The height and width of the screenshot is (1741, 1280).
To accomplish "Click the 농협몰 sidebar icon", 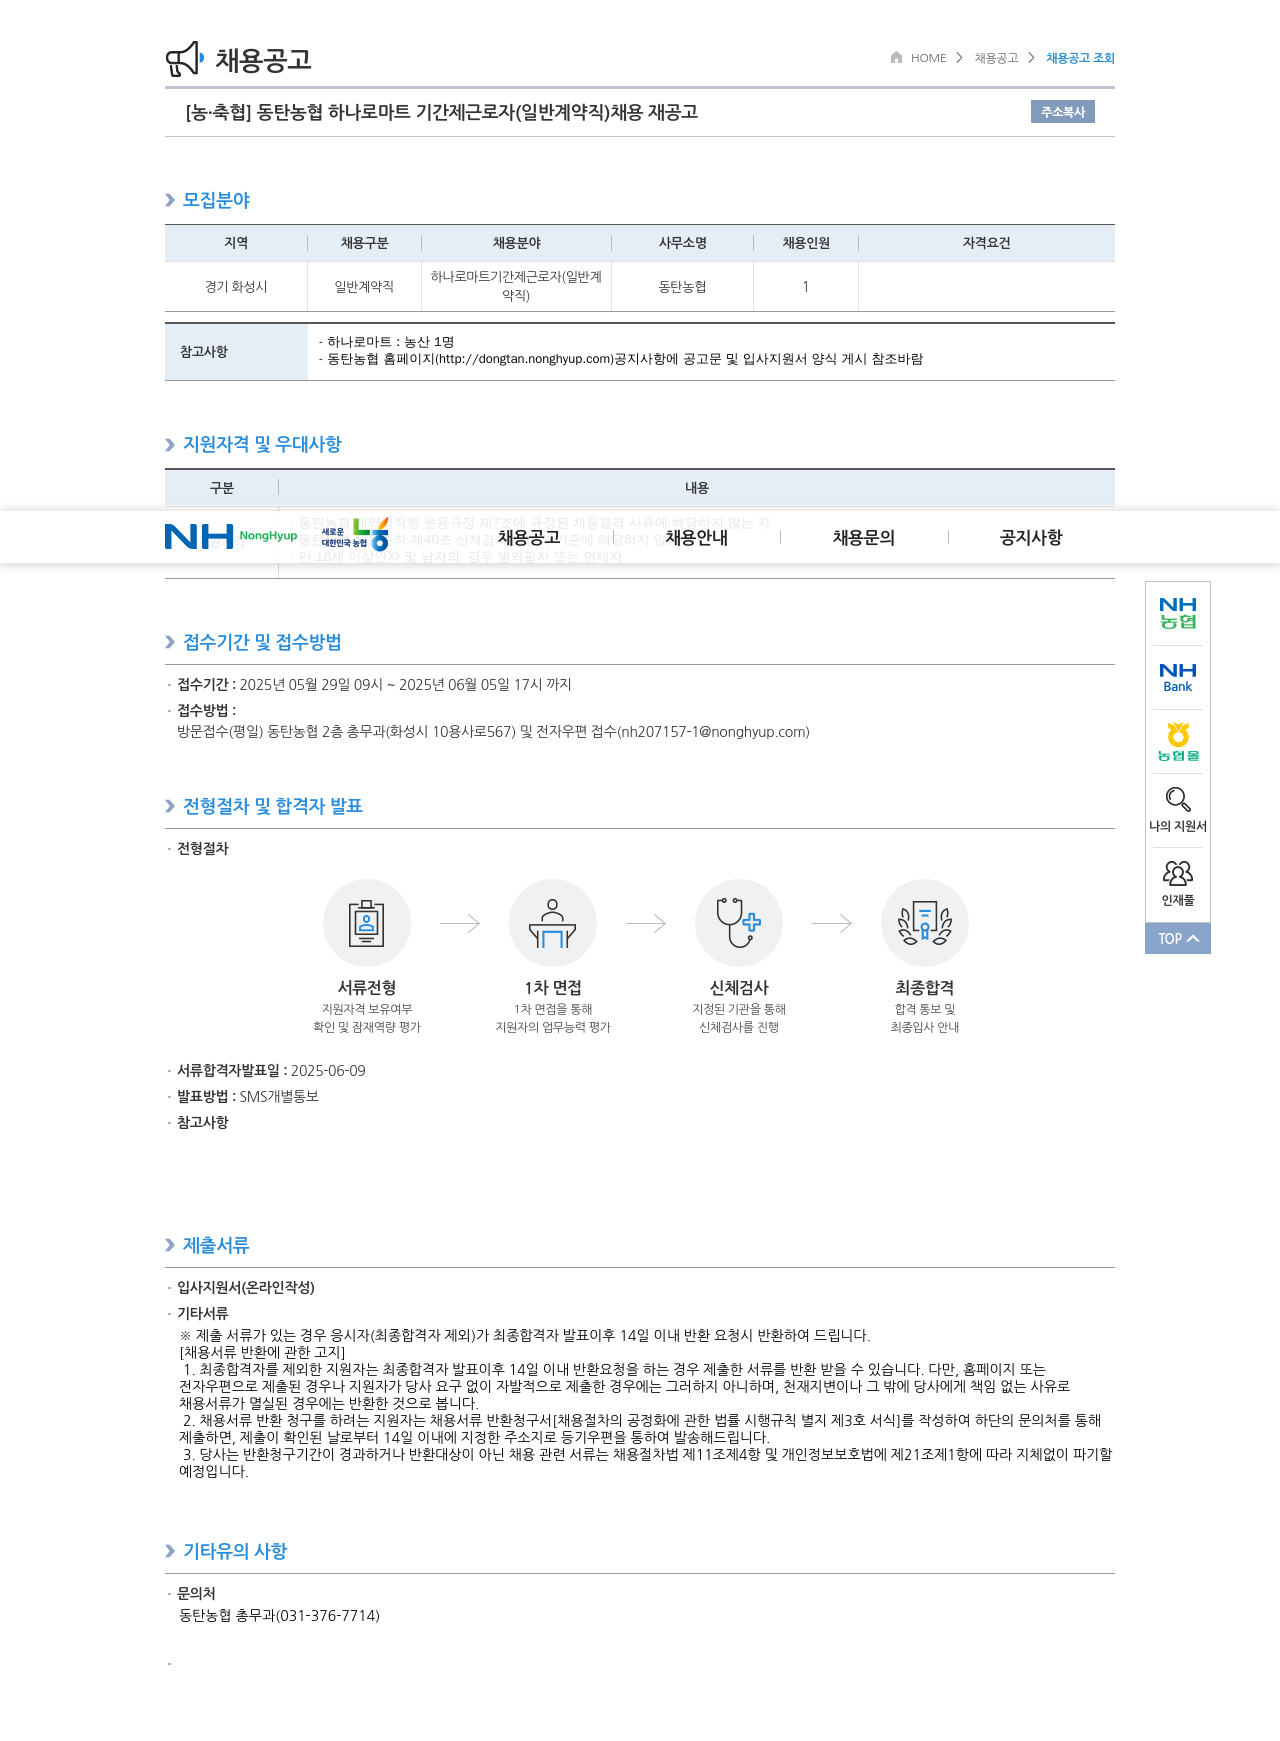I will click(1178, 742).
